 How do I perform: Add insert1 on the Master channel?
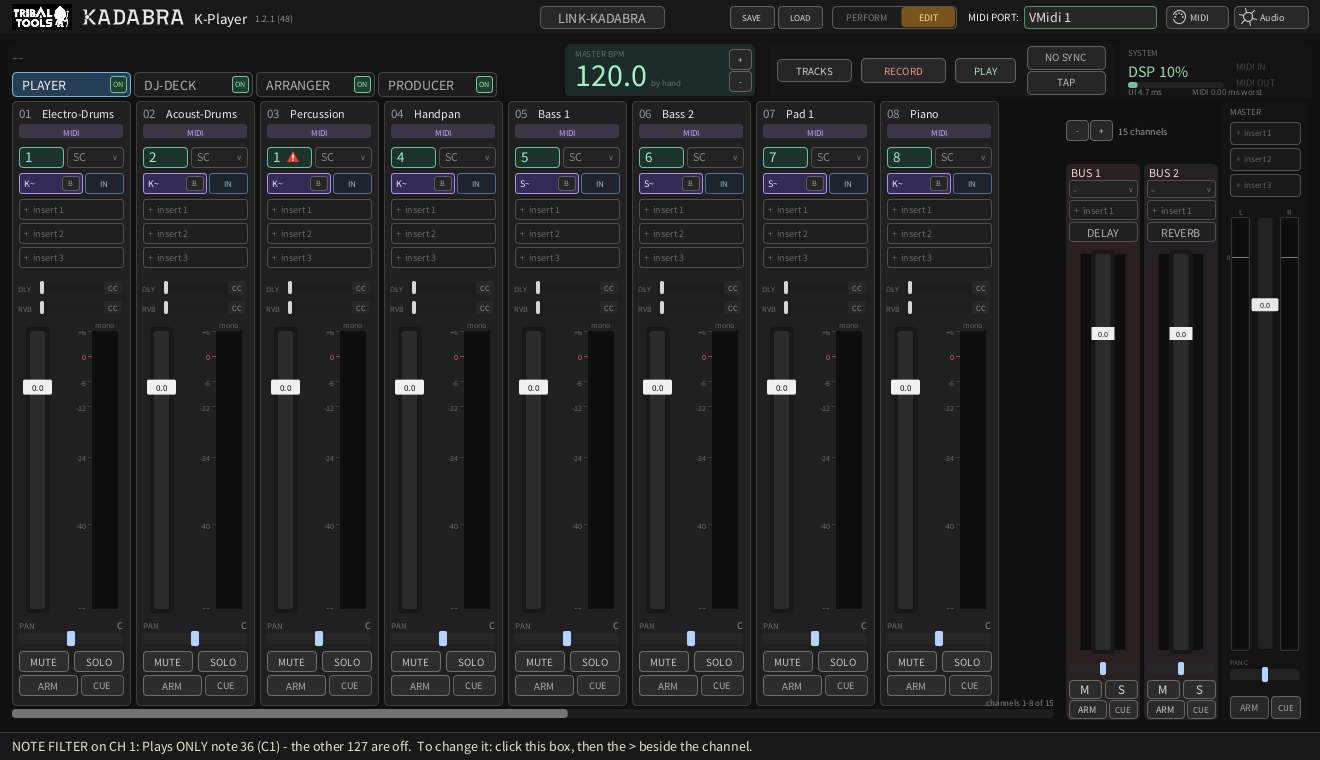point(1265,133)
